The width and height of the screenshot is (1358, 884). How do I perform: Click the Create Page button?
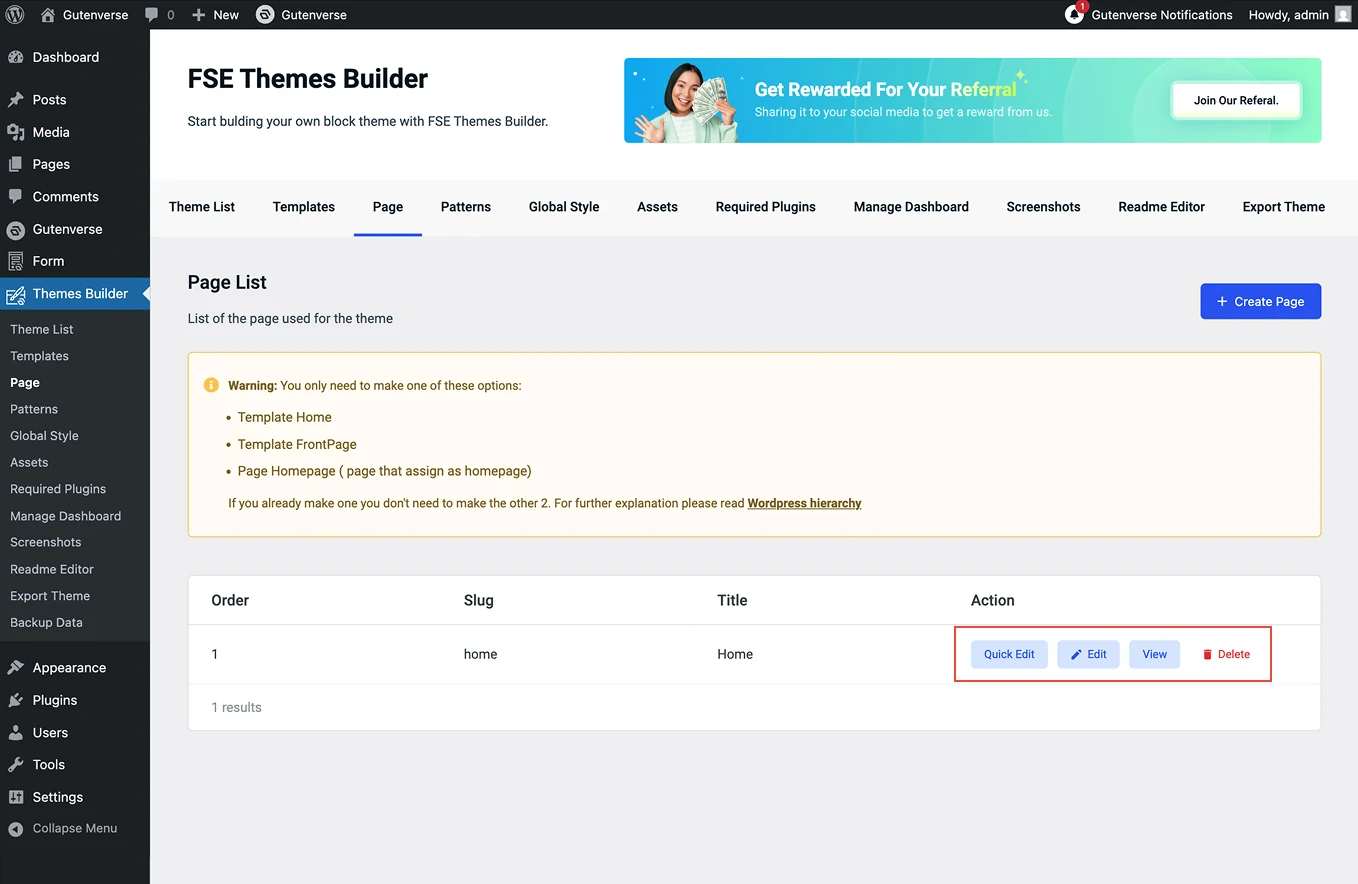pyautogui.click(x=1260, y=301)
